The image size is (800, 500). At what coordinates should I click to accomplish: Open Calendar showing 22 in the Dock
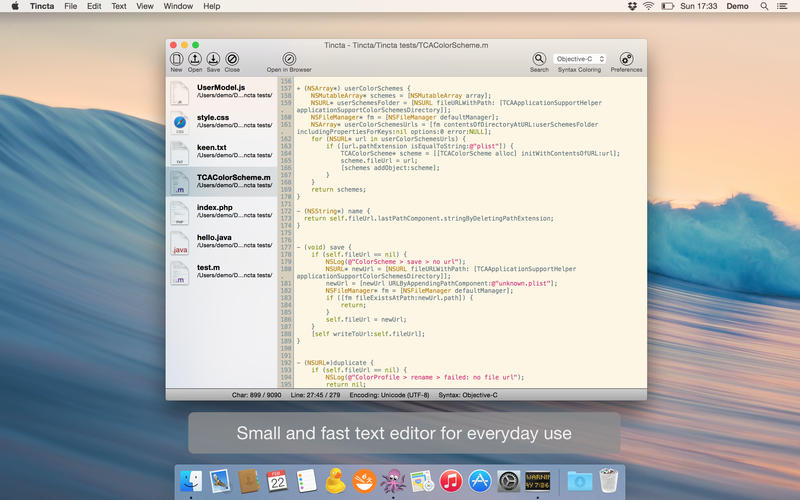pos(277,481)
